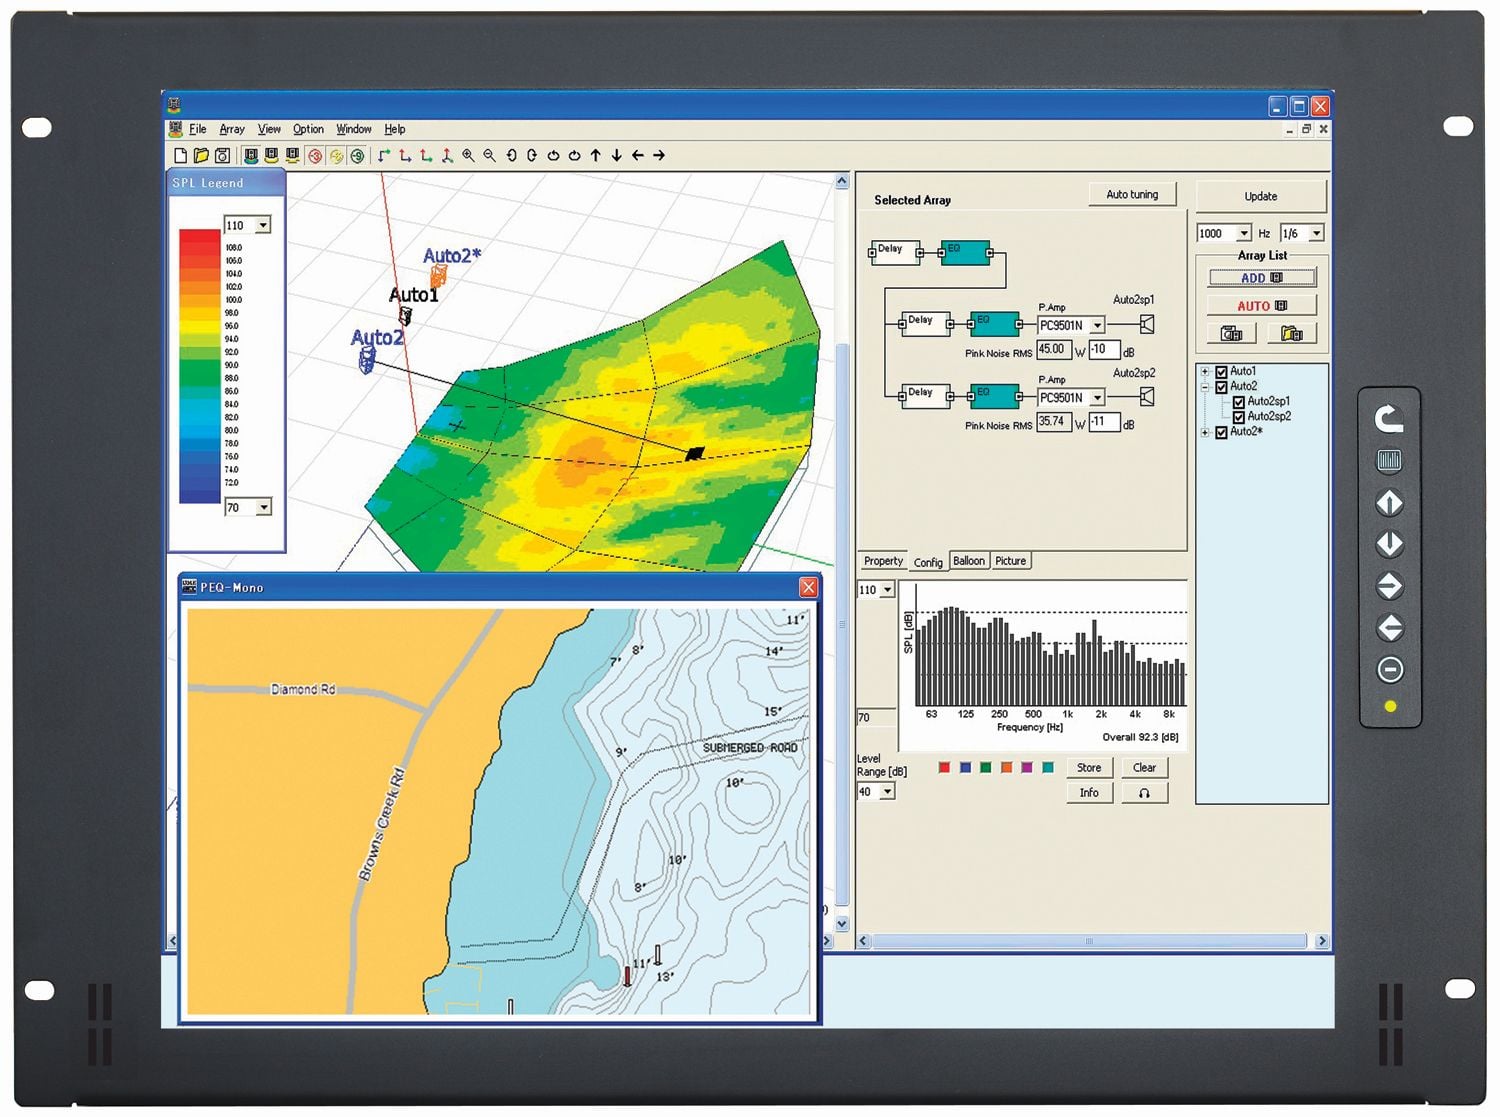Uncheck the Auto2* array checkbox

click(1221, 433)
